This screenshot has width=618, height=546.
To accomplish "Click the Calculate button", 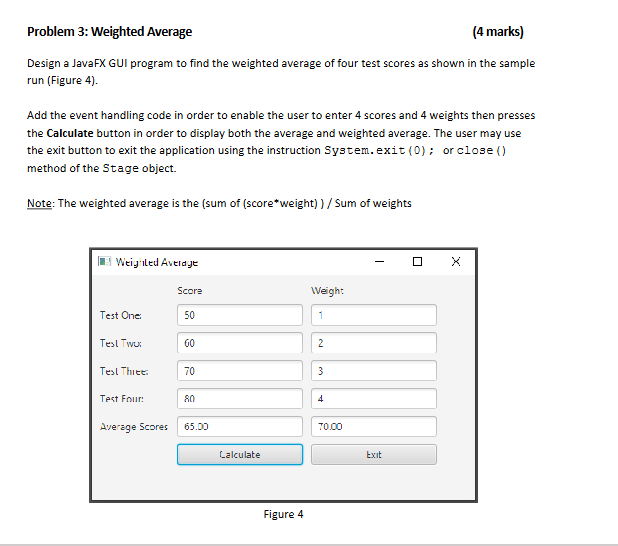I will pos(240,455).
